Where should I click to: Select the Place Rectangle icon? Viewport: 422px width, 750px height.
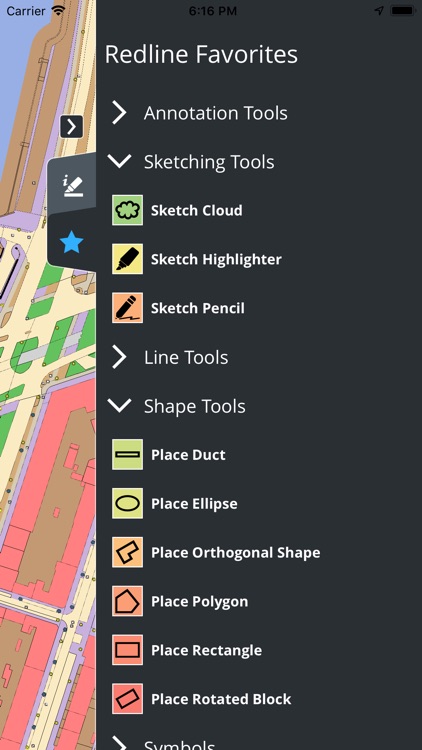tap(127, 650)
